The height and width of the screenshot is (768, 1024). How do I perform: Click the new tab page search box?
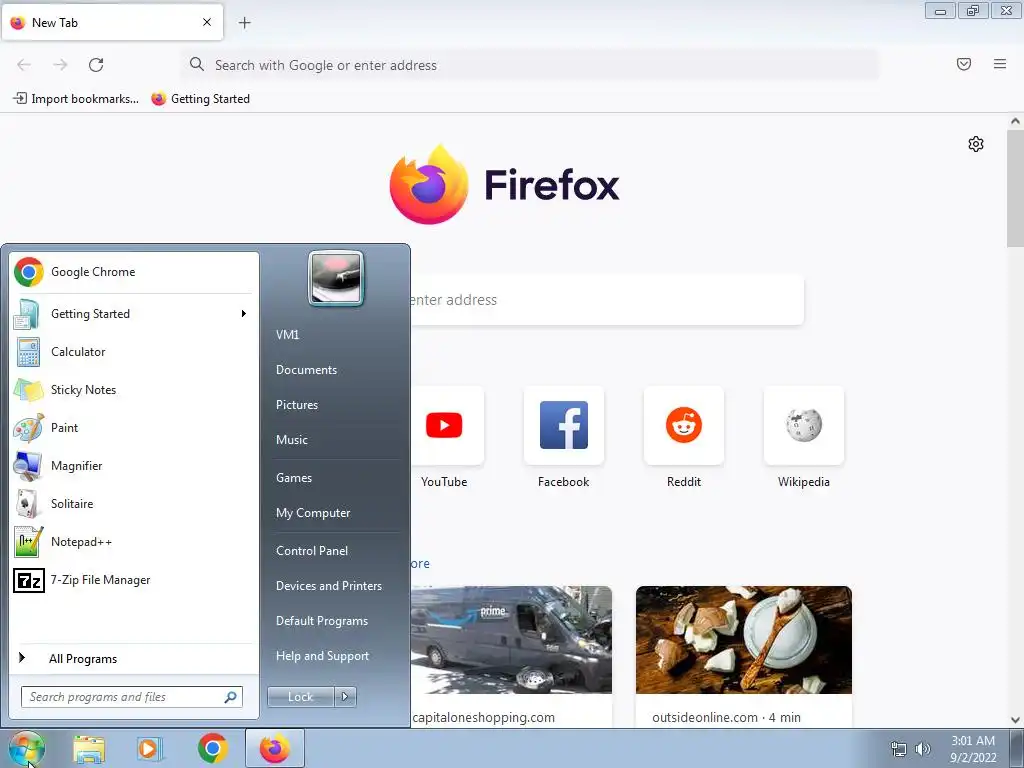[607, 300]
